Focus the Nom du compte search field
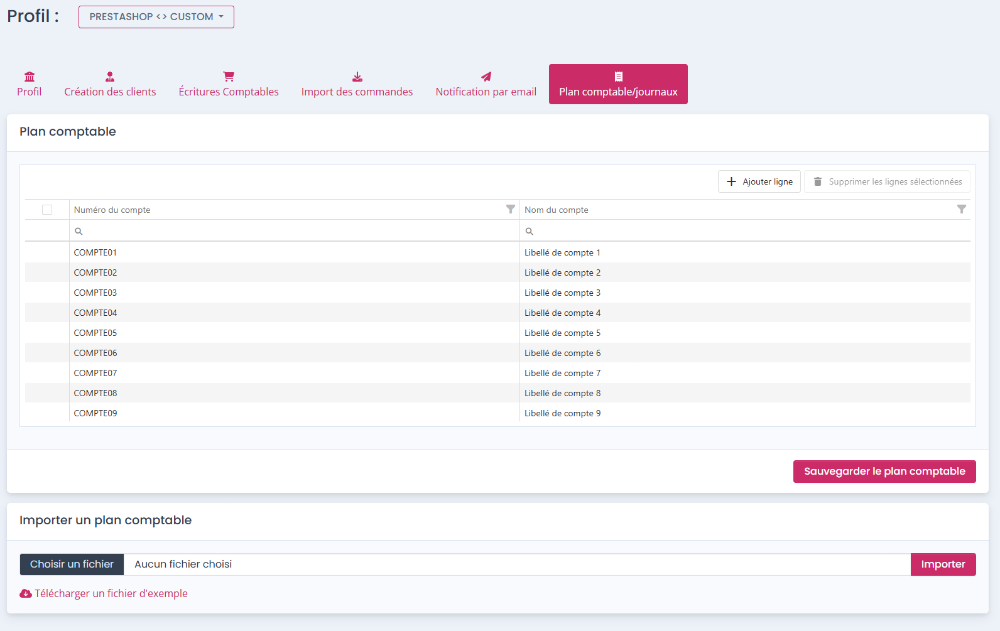Image resolution: width=1000 pixels, height=631 pixels. click(x=745, y=231)
